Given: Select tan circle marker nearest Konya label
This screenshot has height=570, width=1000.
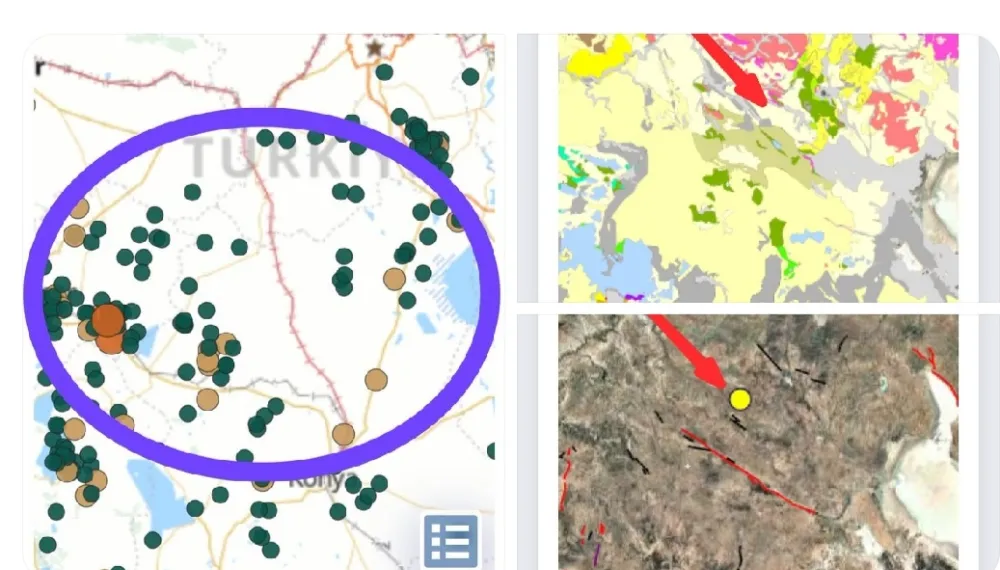Looking at the screenshot, I should (x=343, y=434).
